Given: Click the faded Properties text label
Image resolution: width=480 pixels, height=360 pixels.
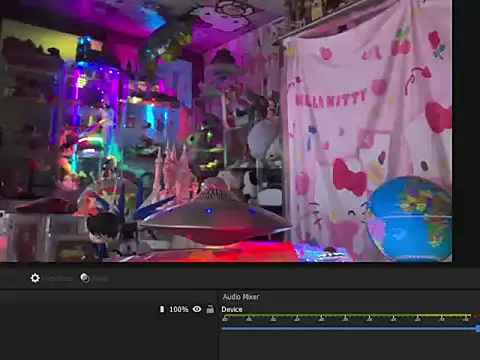Looking at the screenshot, I should 59,279.
